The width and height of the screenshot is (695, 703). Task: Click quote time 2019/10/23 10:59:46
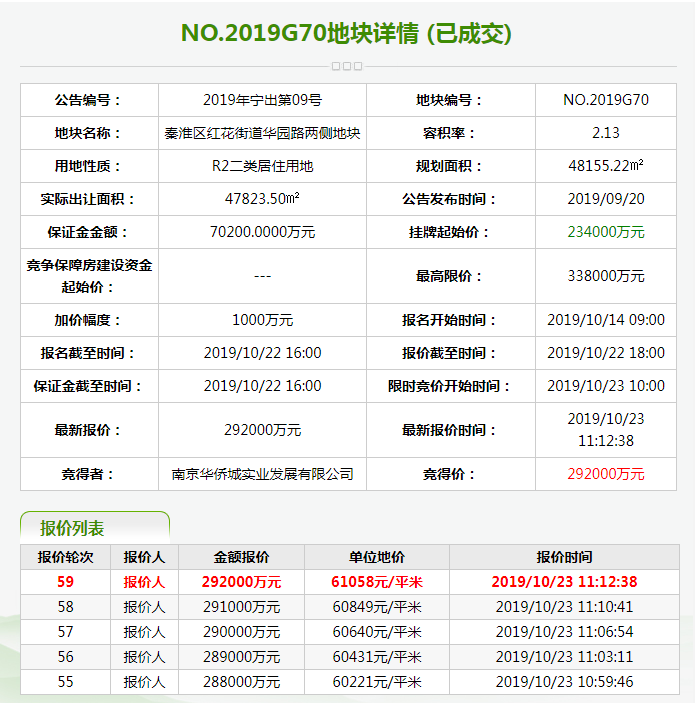564,682
